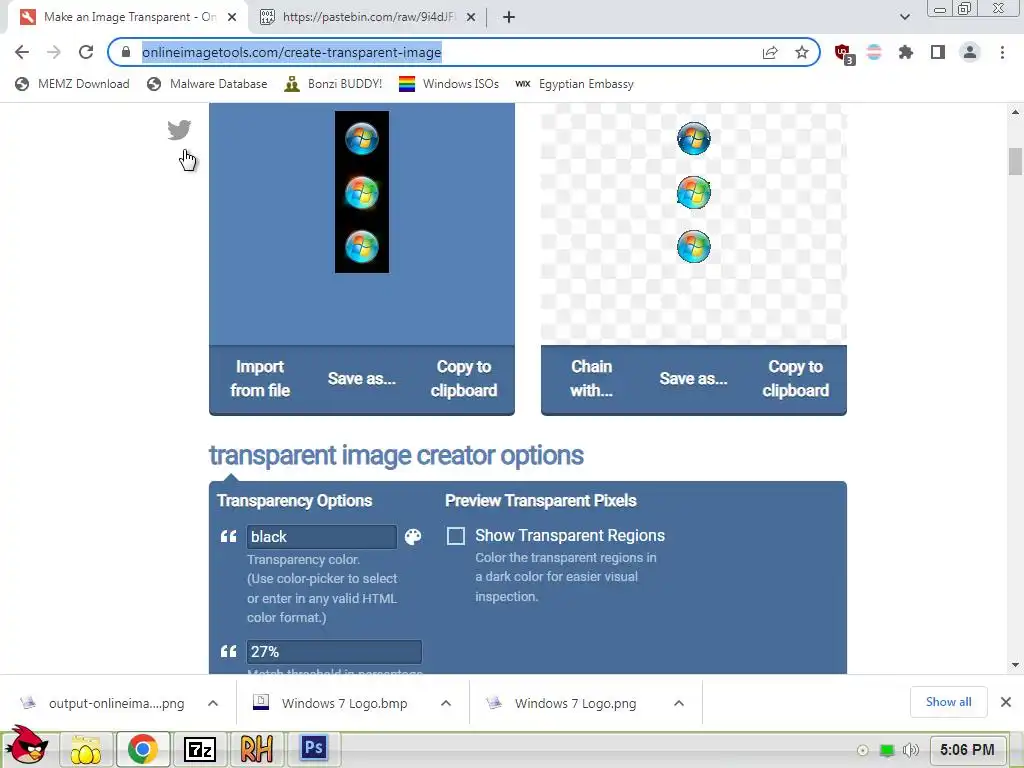
Task: Switch to Make an Image Transparent tab
Action: point(128,17)
